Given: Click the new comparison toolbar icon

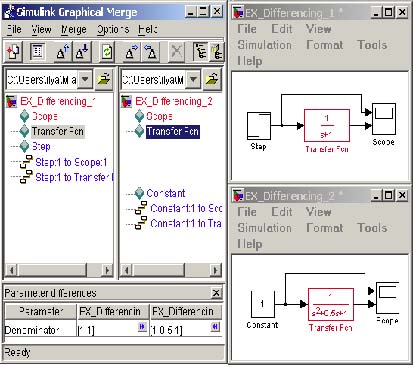Looking at the screenshot, I should click(x=13, y=52).
